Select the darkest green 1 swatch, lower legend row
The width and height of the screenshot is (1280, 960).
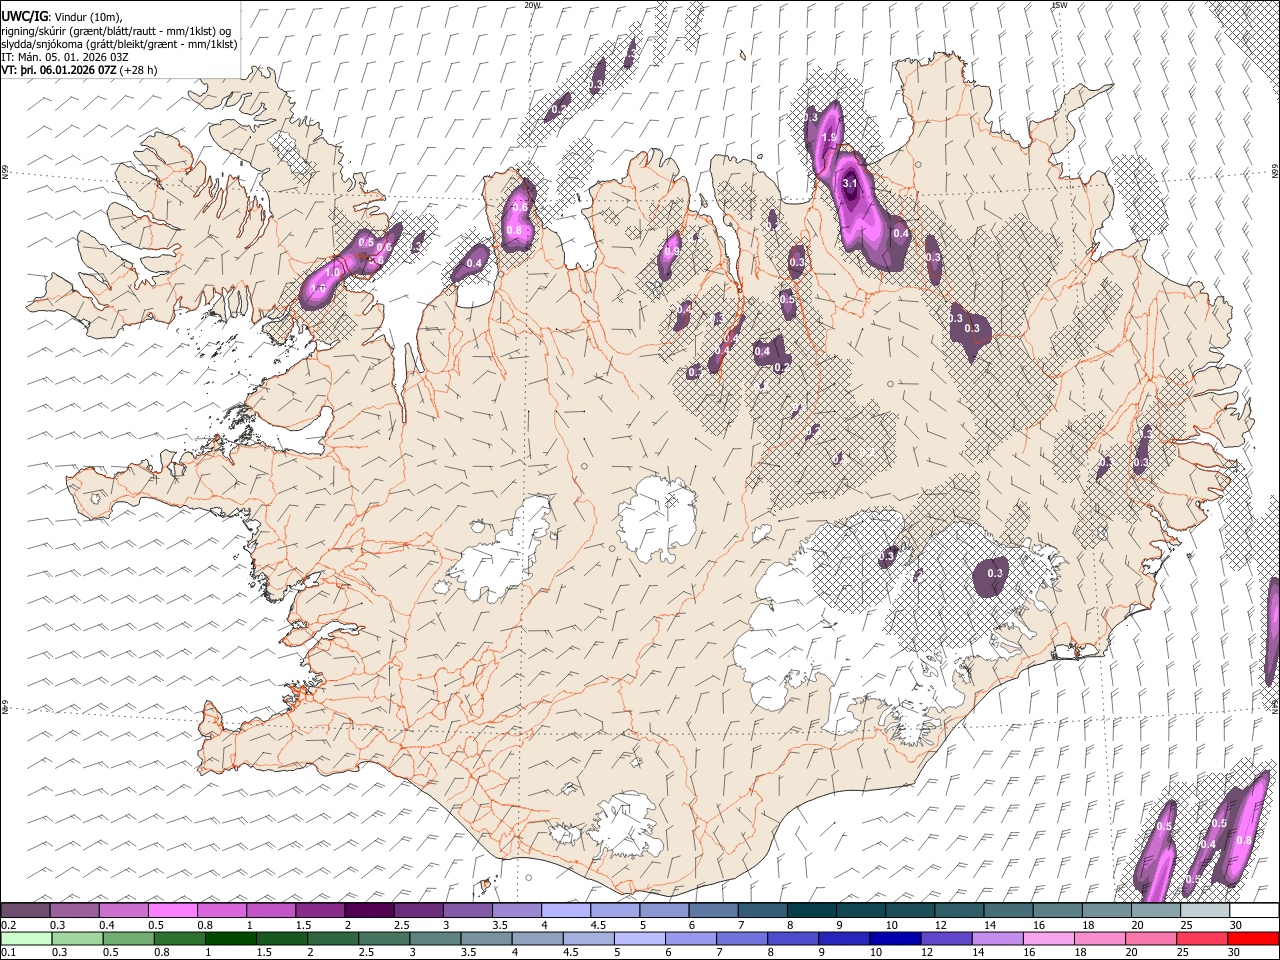231,938
